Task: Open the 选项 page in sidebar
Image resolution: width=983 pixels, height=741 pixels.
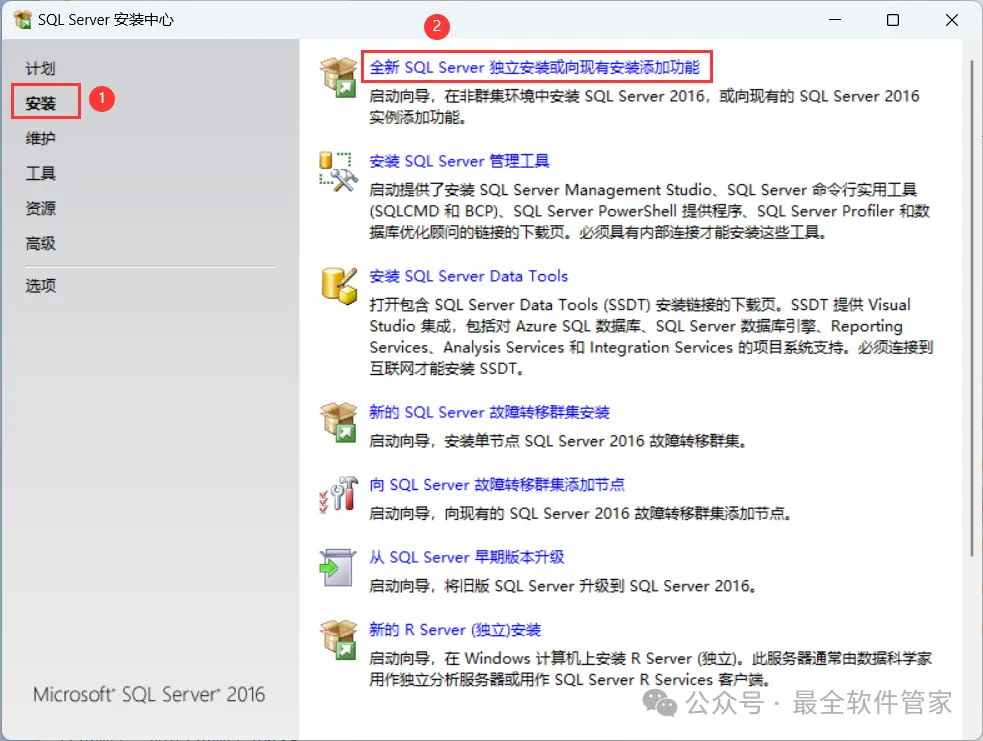Action: coord(41,286)
